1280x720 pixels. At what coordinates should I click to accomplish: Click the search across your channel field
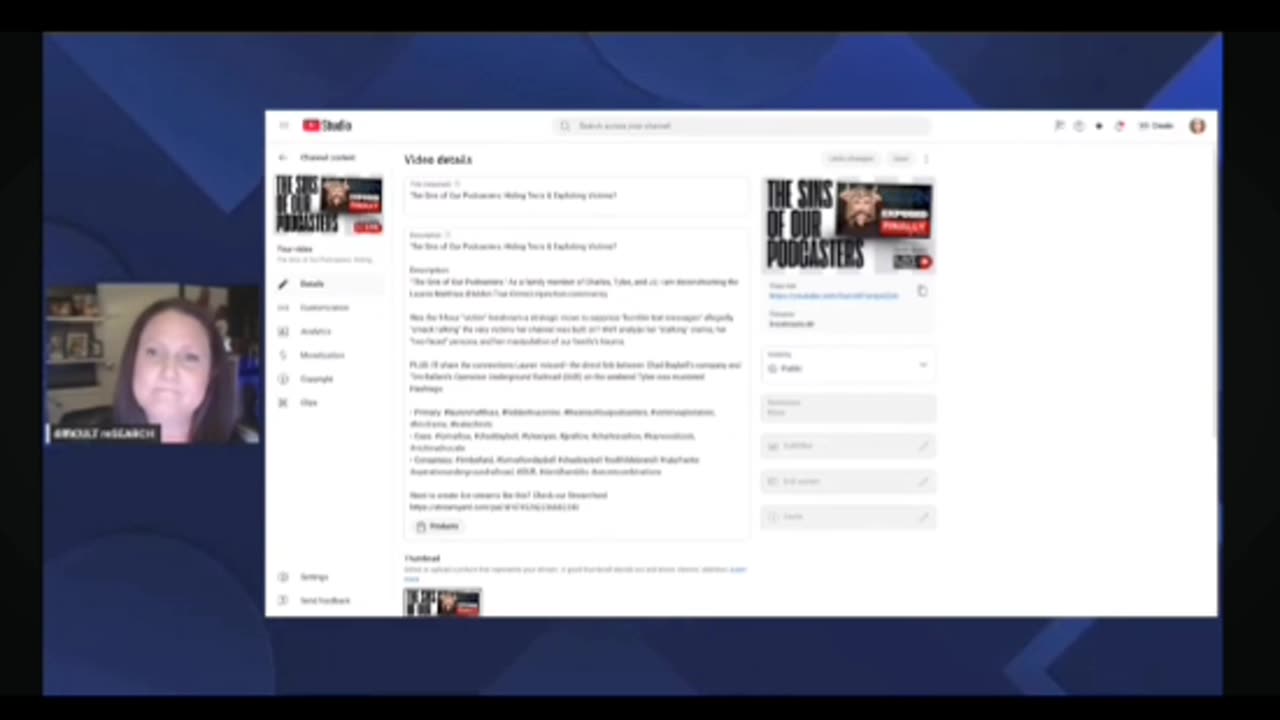(x=742, y=126)
